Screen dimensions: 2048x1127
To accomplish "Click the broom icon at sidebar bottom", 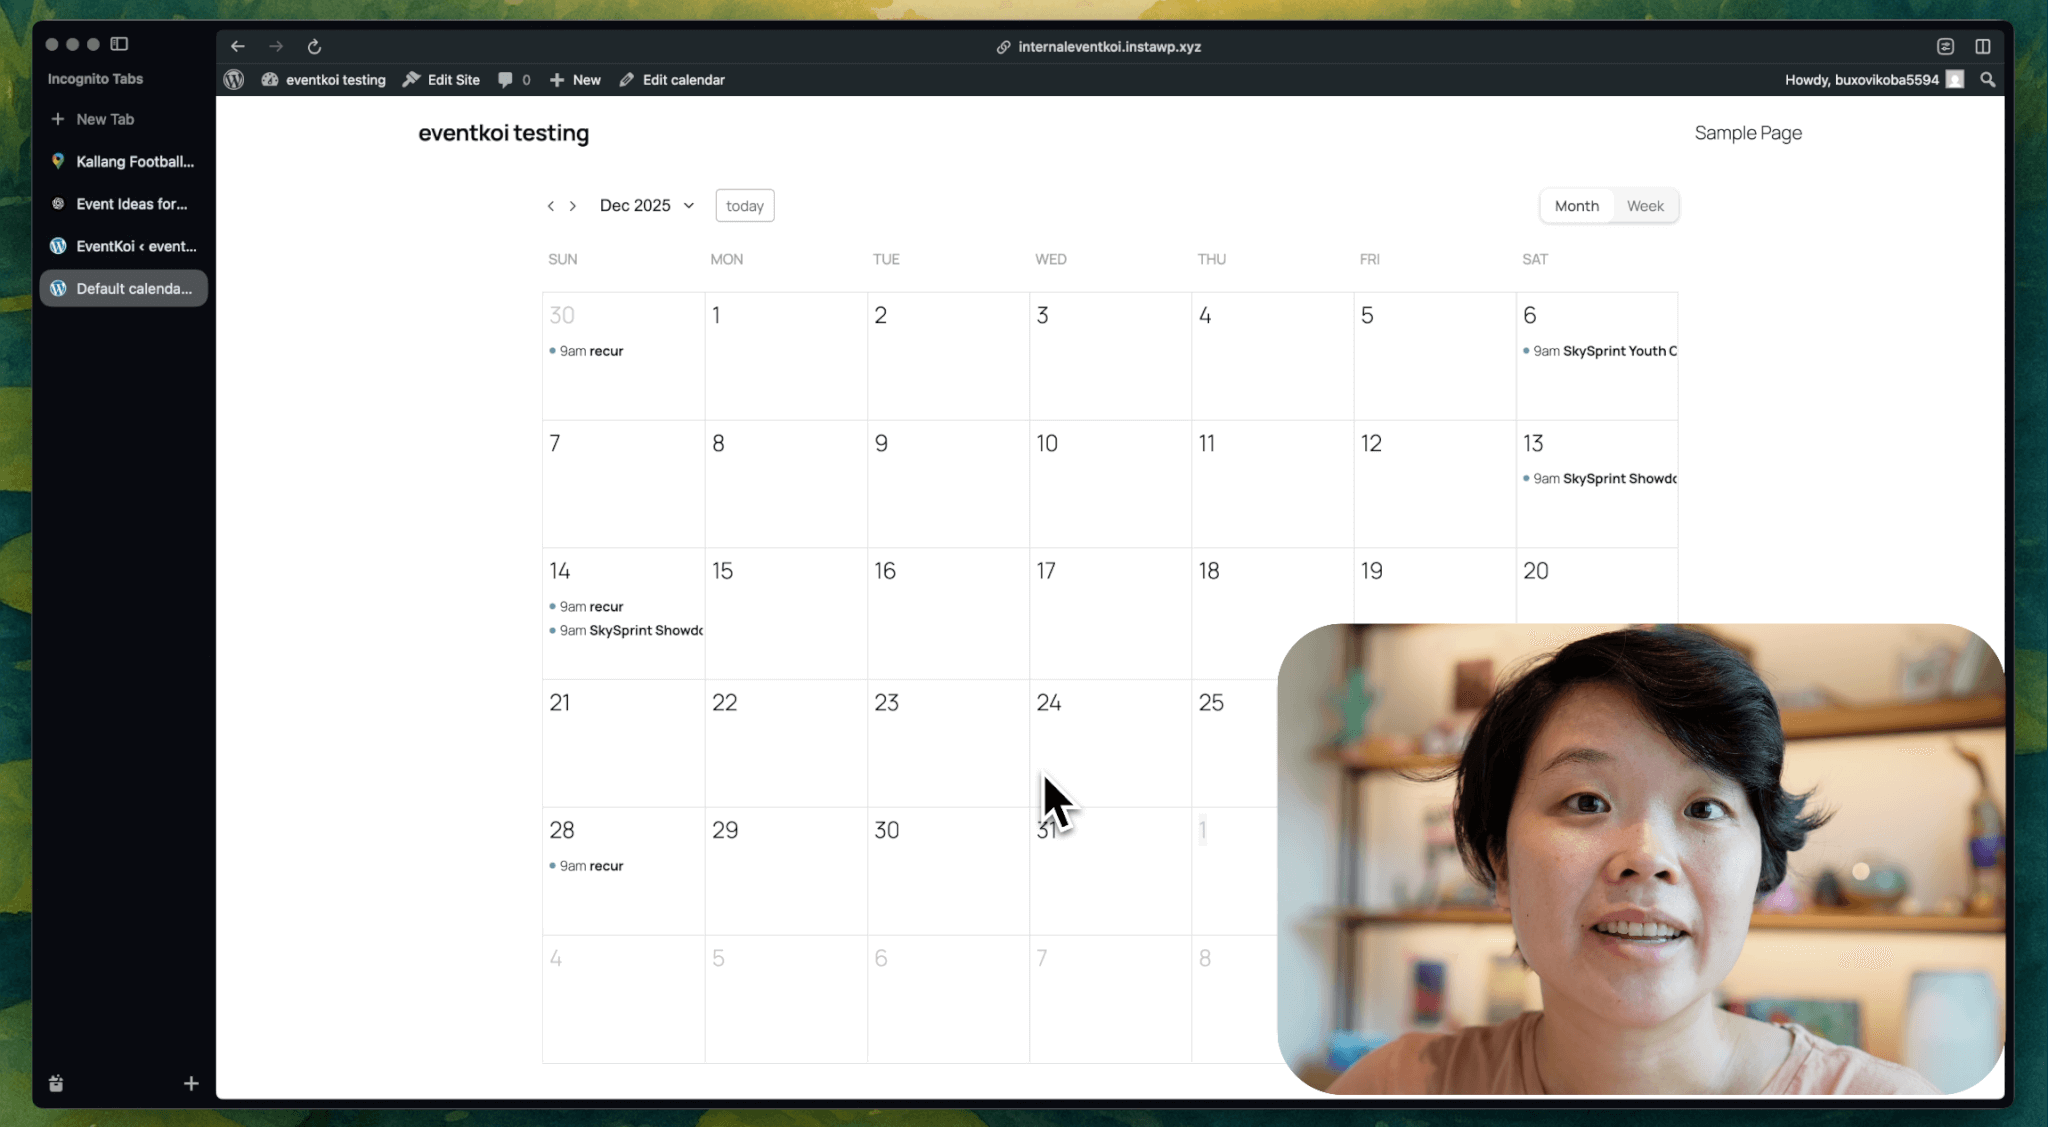I will pos(56,1083).
